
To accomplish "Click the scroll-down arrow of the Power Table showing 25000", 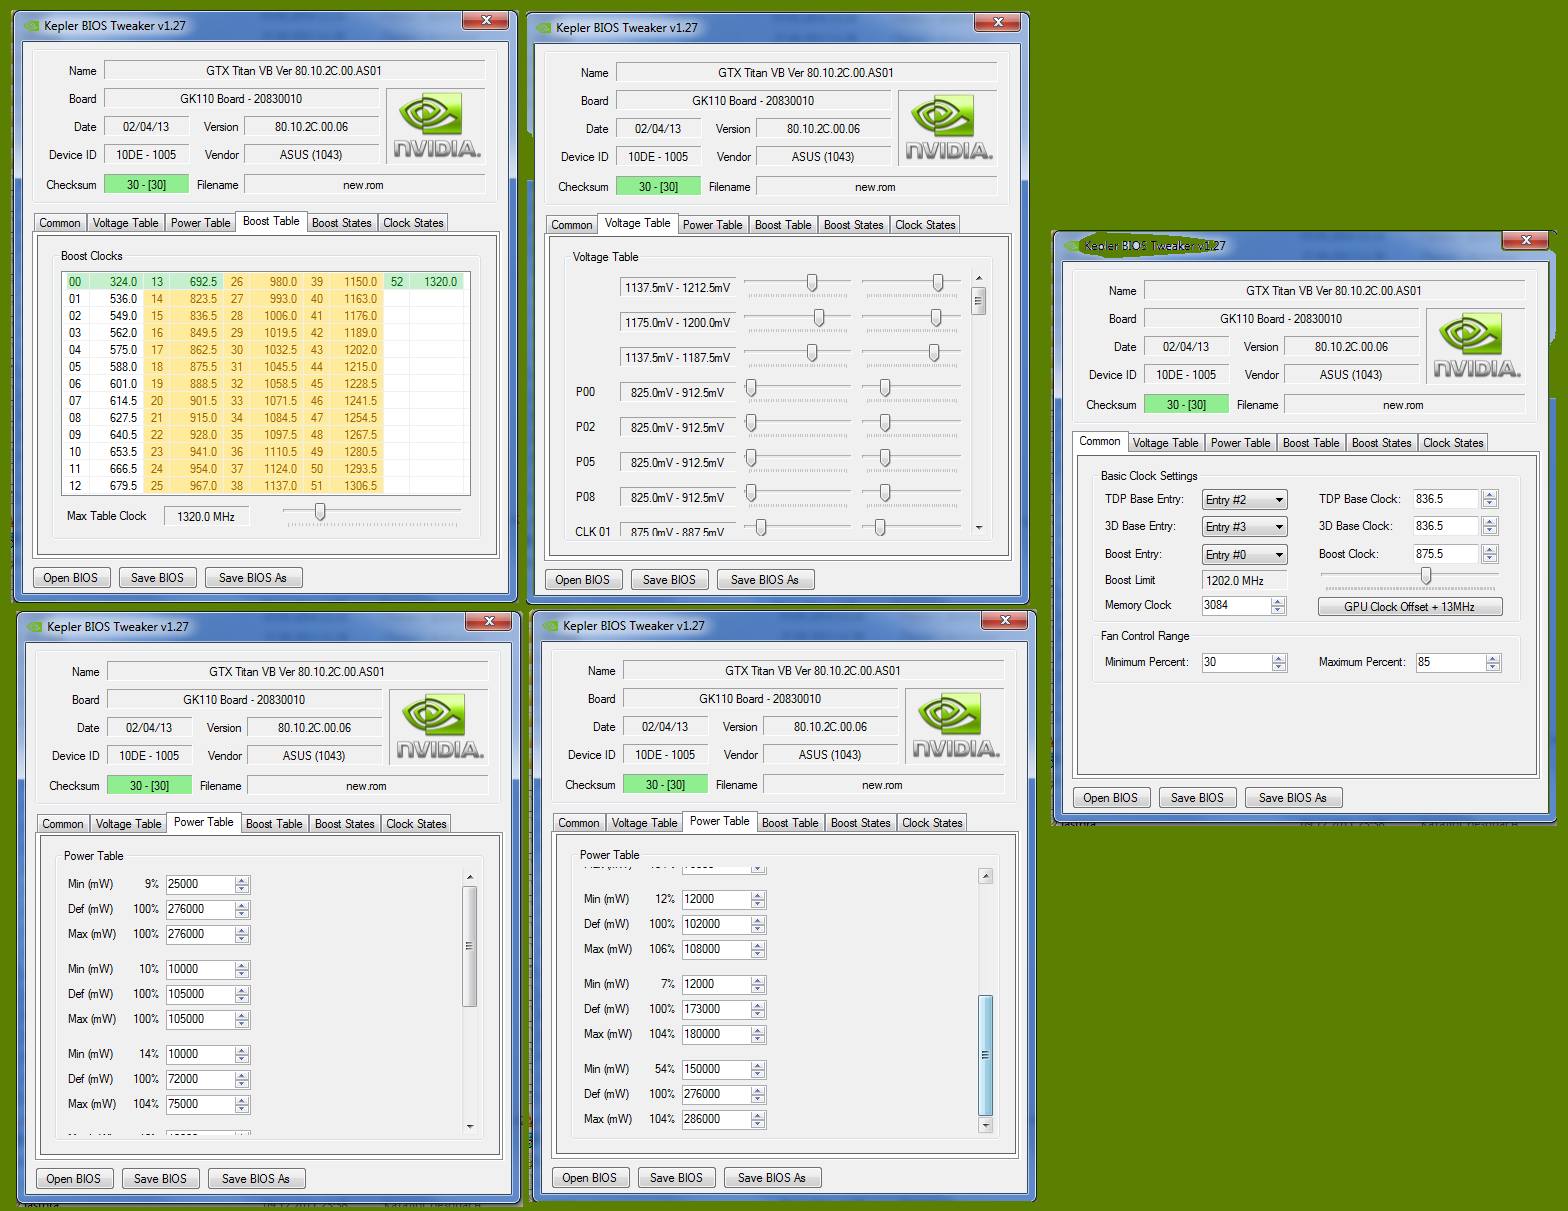I will tap(470, 1127).
